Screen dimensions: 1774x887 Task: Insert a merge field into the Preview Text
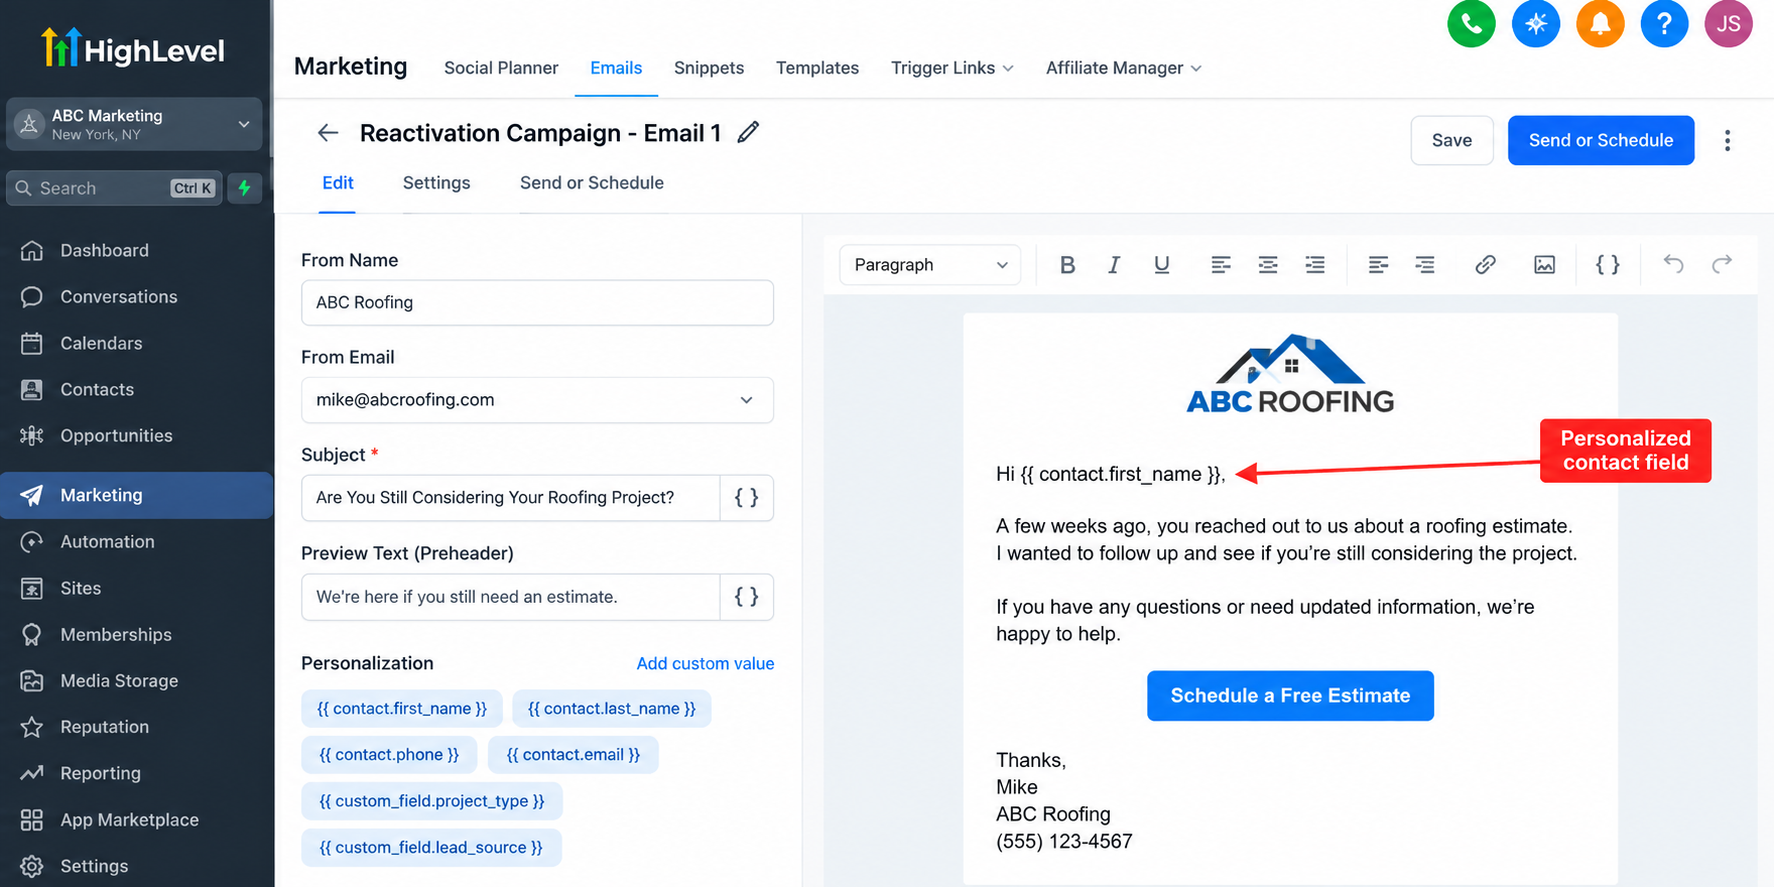click(747, 597)
